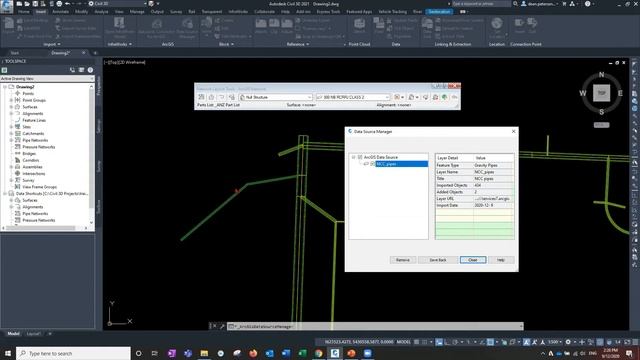Click the Toolspace help icon
The width and height of the screenshot is (640, 360).
pyautogui.click(x=90, y=70)
